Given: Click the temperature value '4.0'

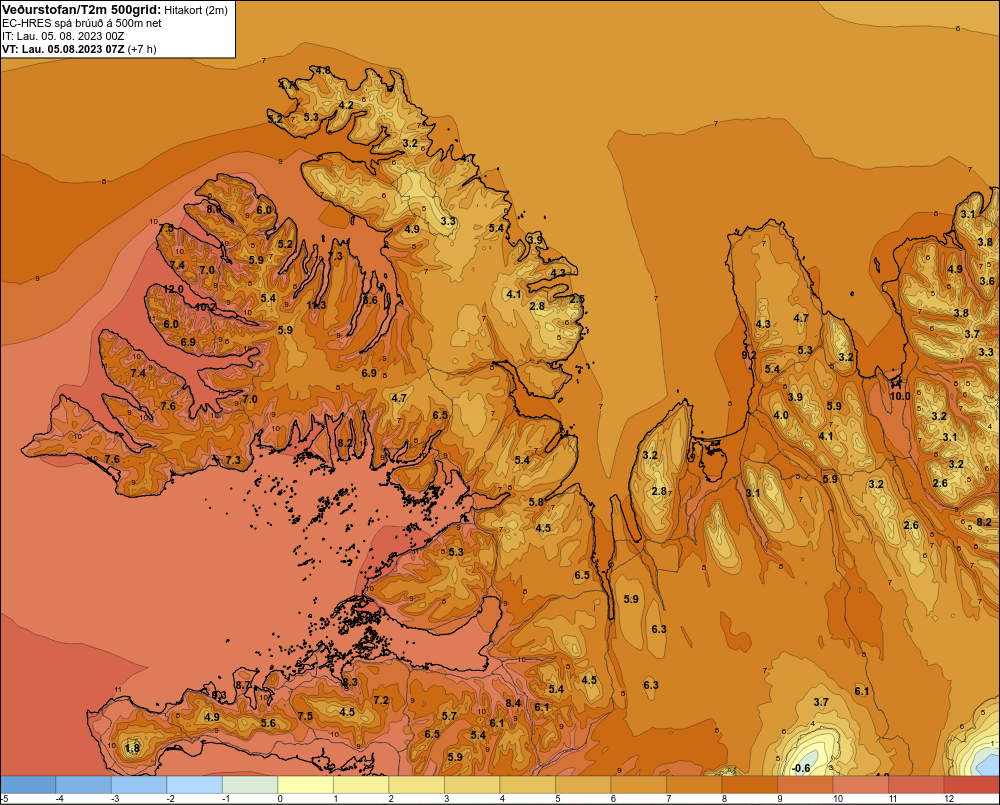Looking at the screenshot, I should (781, 415).
